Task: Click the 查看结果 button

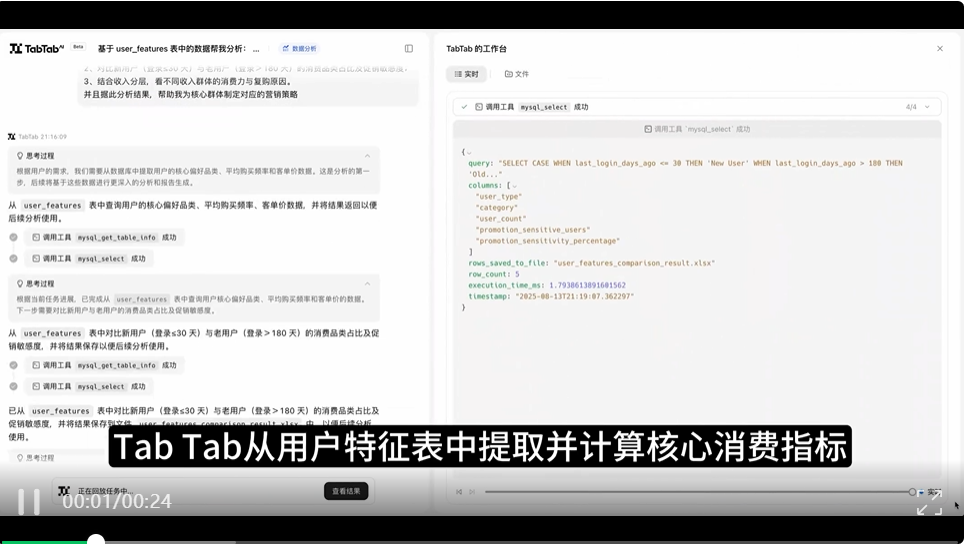Action: (x=346, y=491)
